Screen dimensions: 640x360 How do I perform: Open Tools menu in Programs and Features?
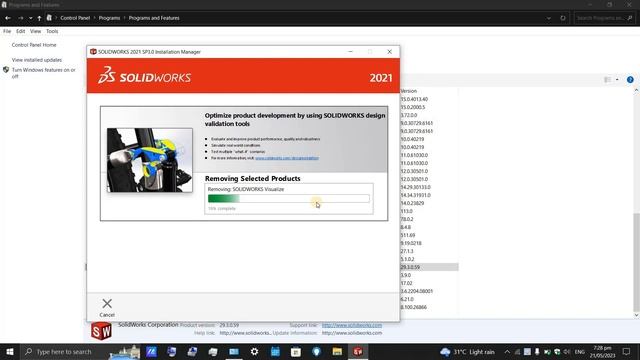(x=52, y=31)
